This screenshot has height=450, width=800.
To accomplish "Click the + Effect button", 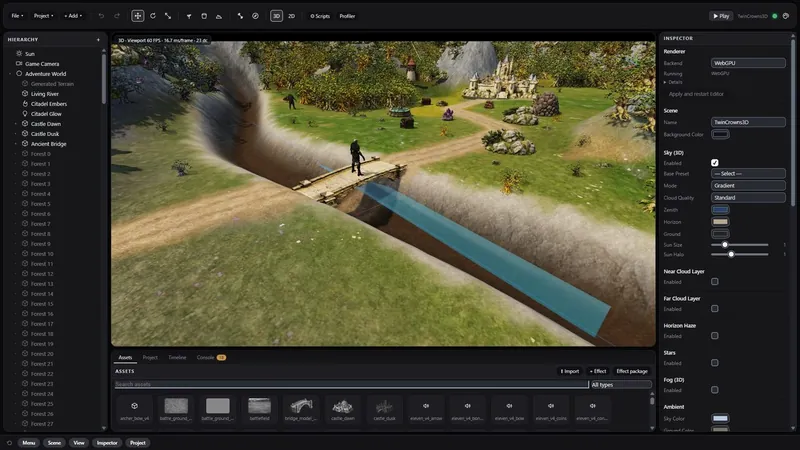I will [x=598, y=371].
